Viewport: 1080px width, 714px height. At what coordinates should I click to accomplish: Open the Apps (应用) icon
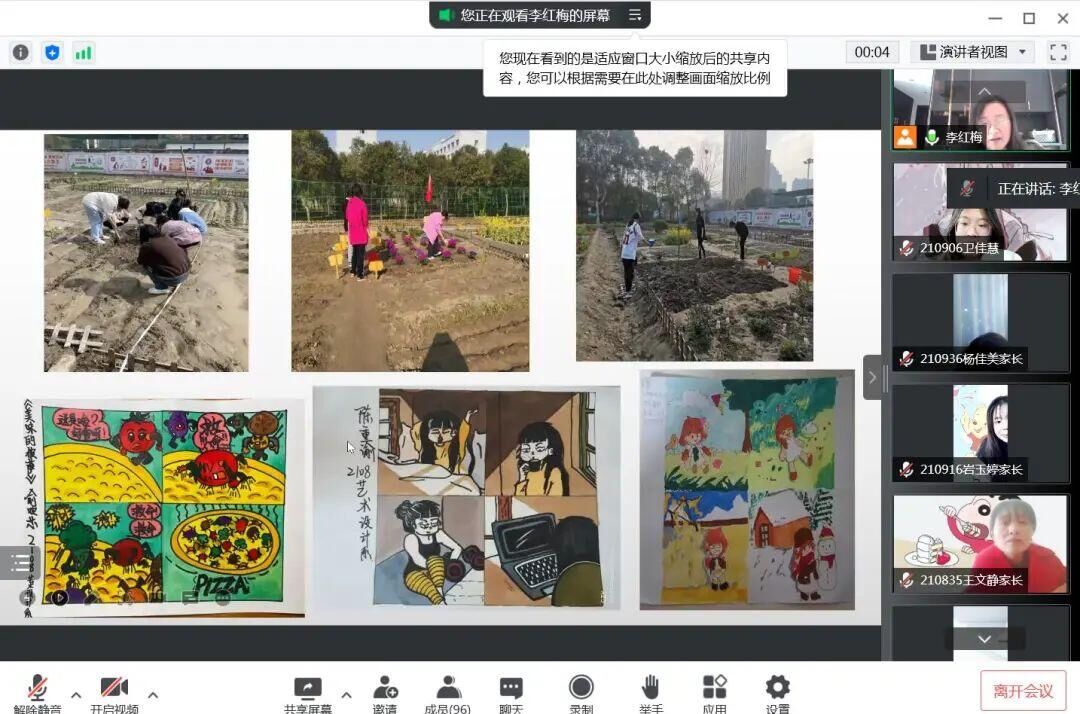(714, 691)
